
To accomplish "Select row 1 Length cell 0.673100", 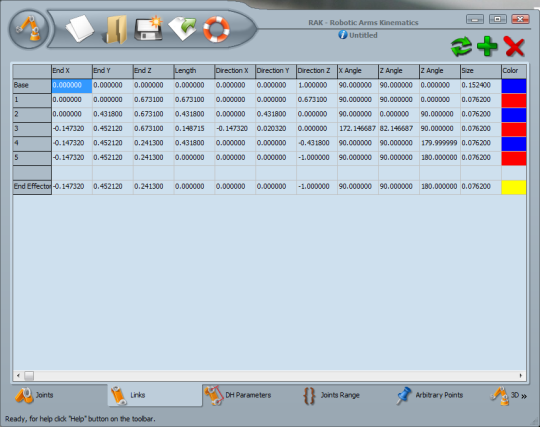I will pyautogui.click(x=194, y=100).
